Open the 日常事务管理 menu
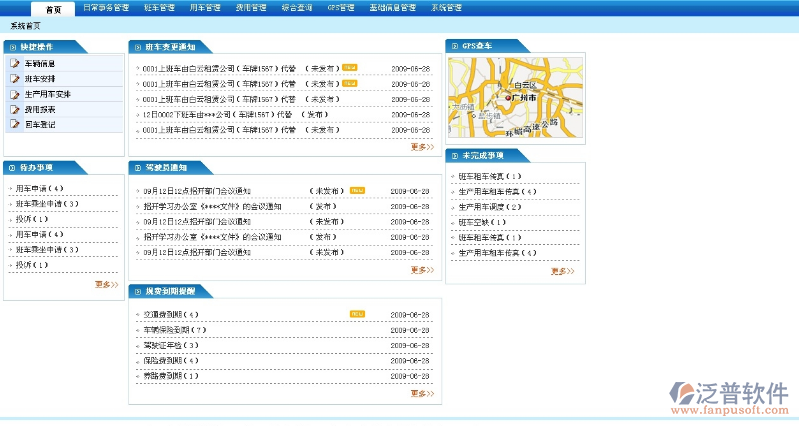Viewport: 799px width, 426px height. pyautogui.click(x=105, y=7)
